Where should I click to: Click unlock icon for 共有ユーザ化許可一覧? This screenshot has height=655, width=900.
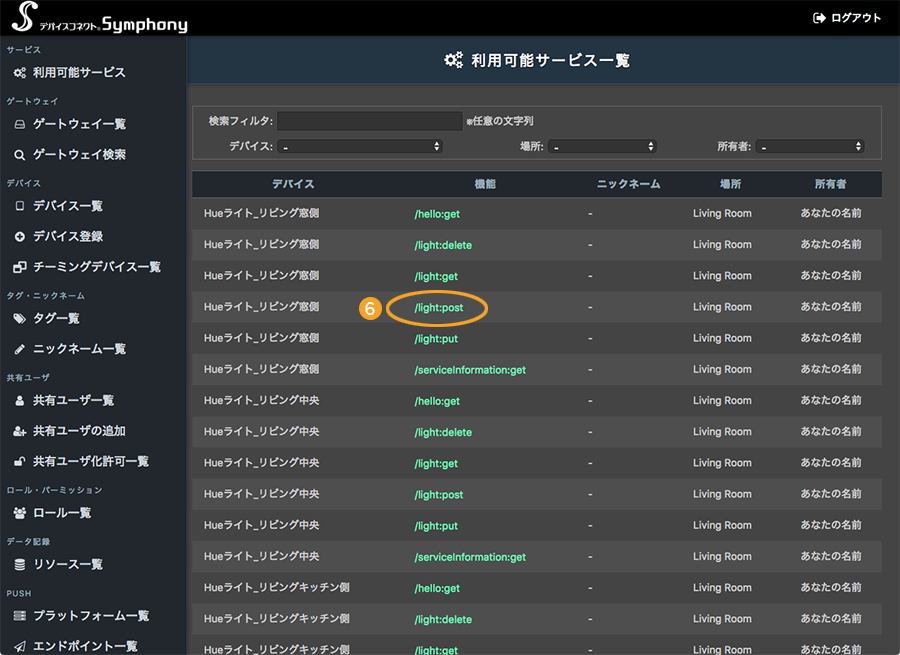click(x=20, y=462)
